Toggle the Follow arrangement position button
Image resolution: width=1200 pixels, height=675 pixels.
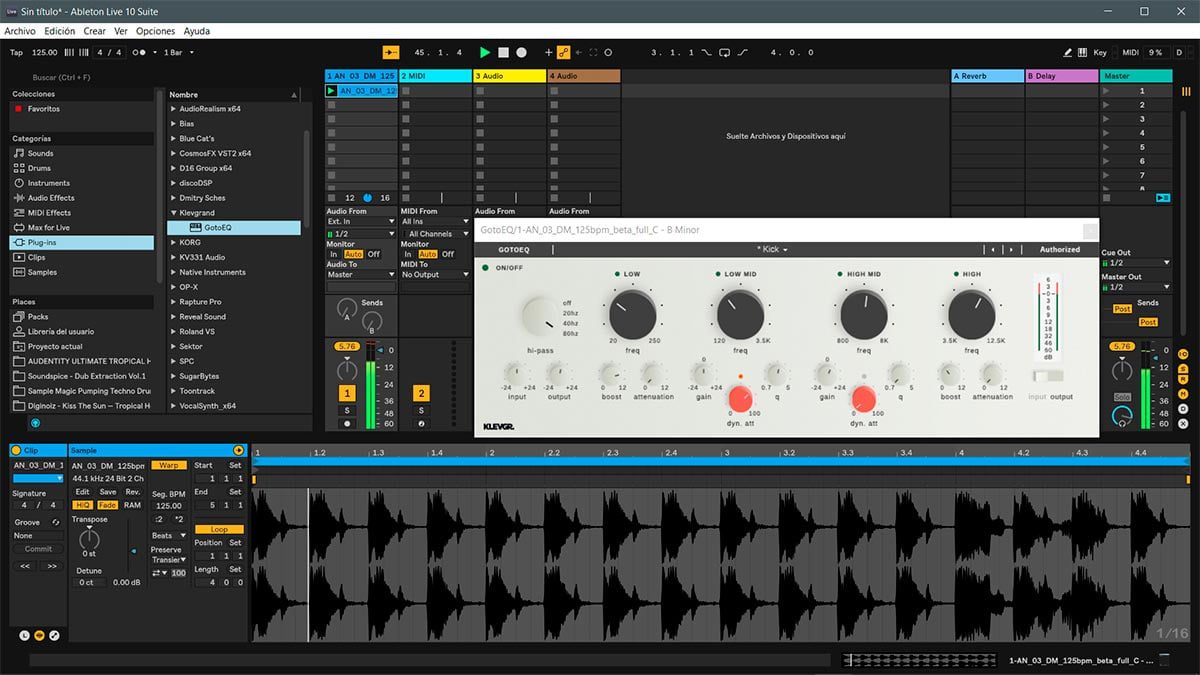[390, 52]
